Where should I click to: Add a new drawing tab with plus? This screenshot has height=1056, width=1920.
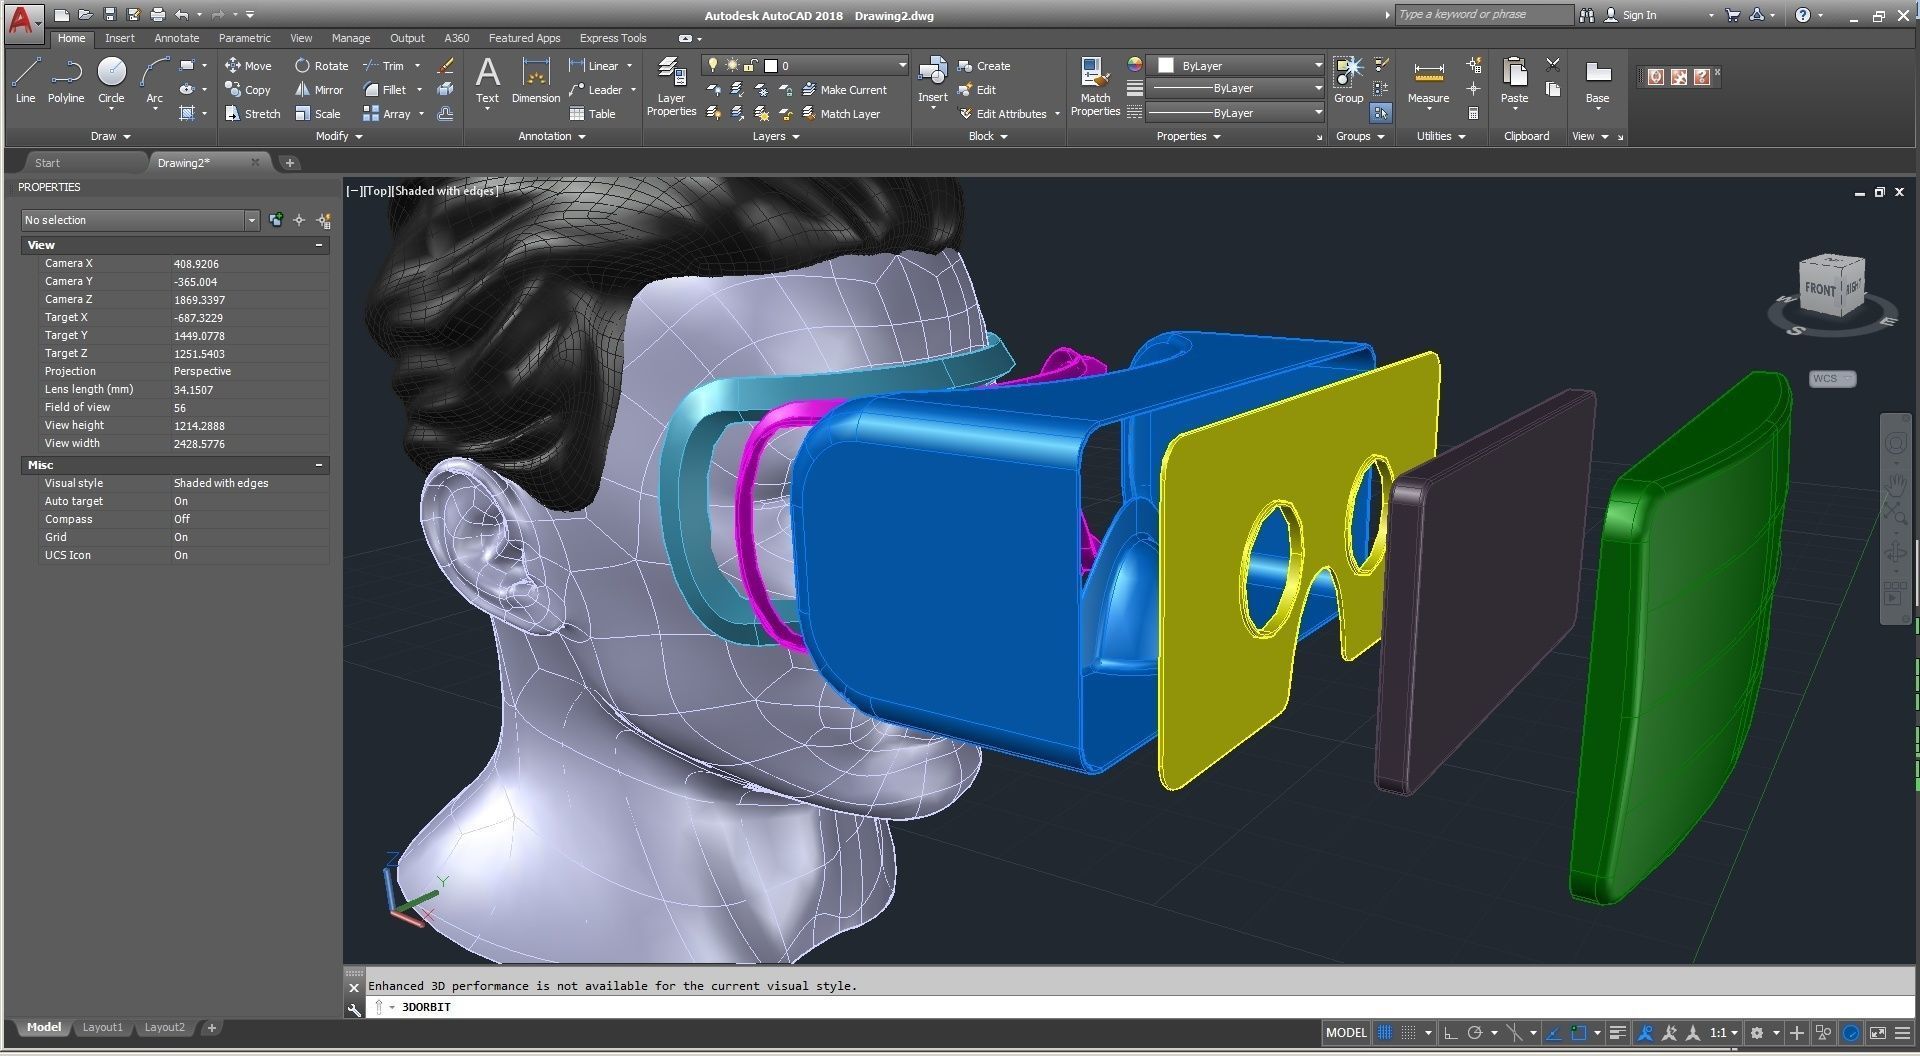(290, 163)
